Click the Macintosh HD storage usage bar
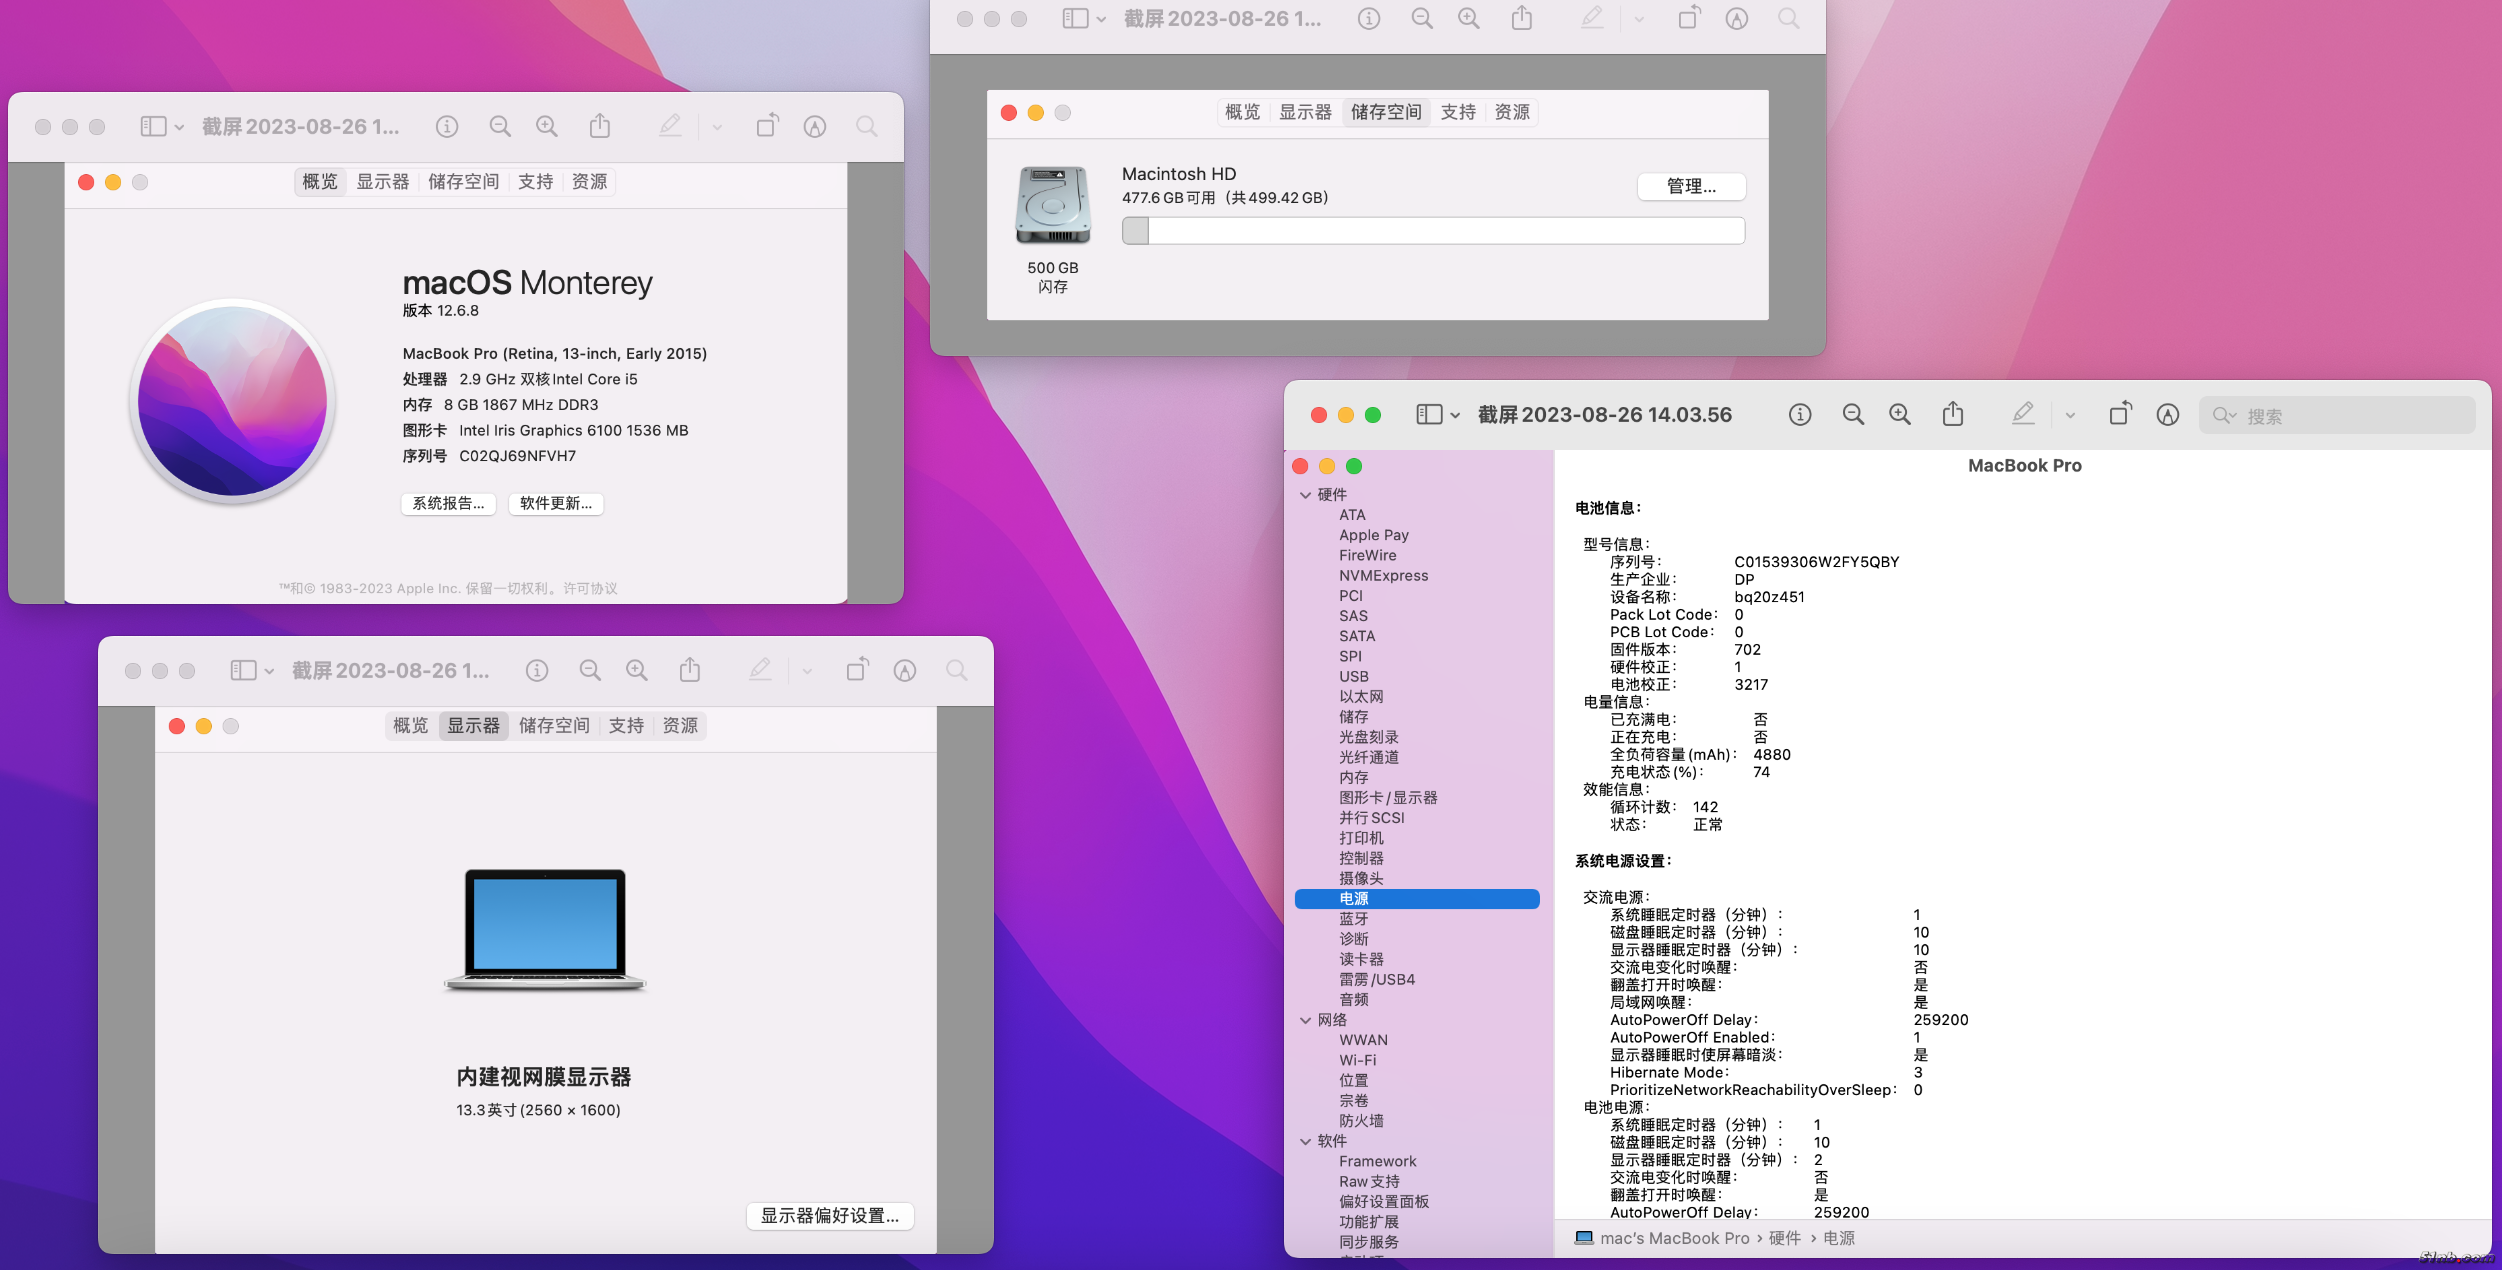2502x1270 pixels. coord(1433,231)
